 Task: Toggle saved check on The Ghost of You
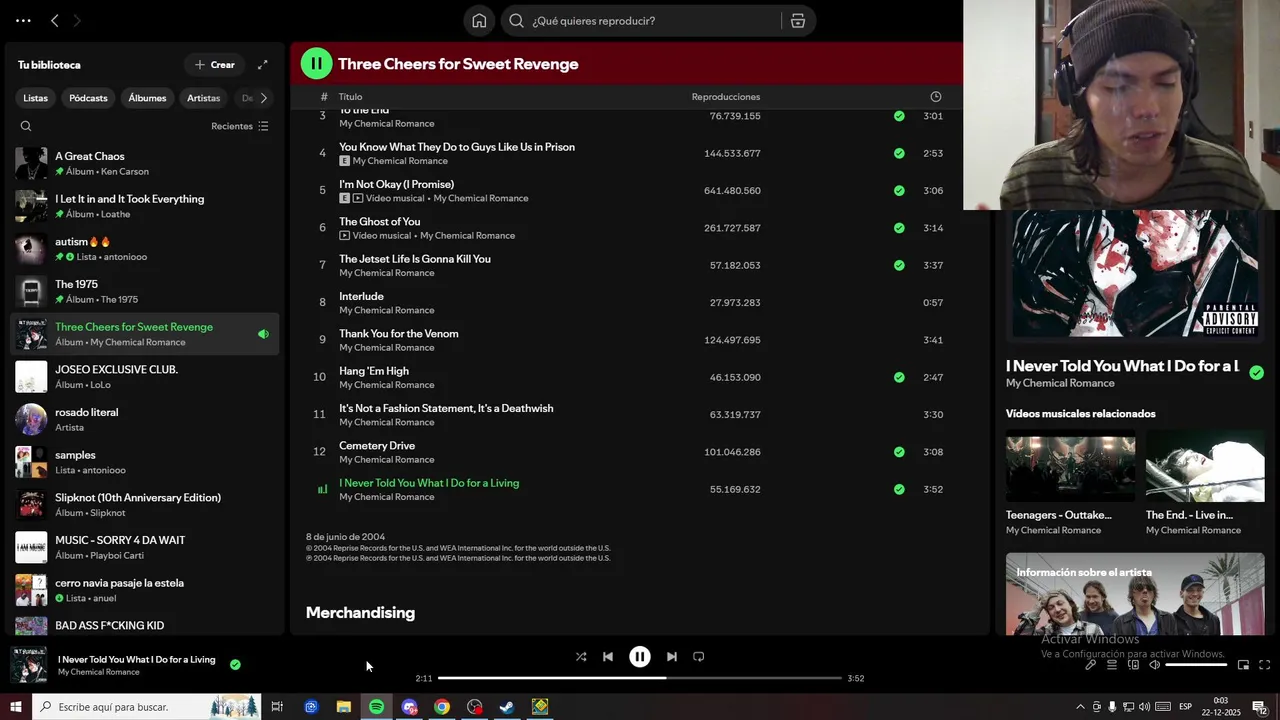tap(899, 228)
